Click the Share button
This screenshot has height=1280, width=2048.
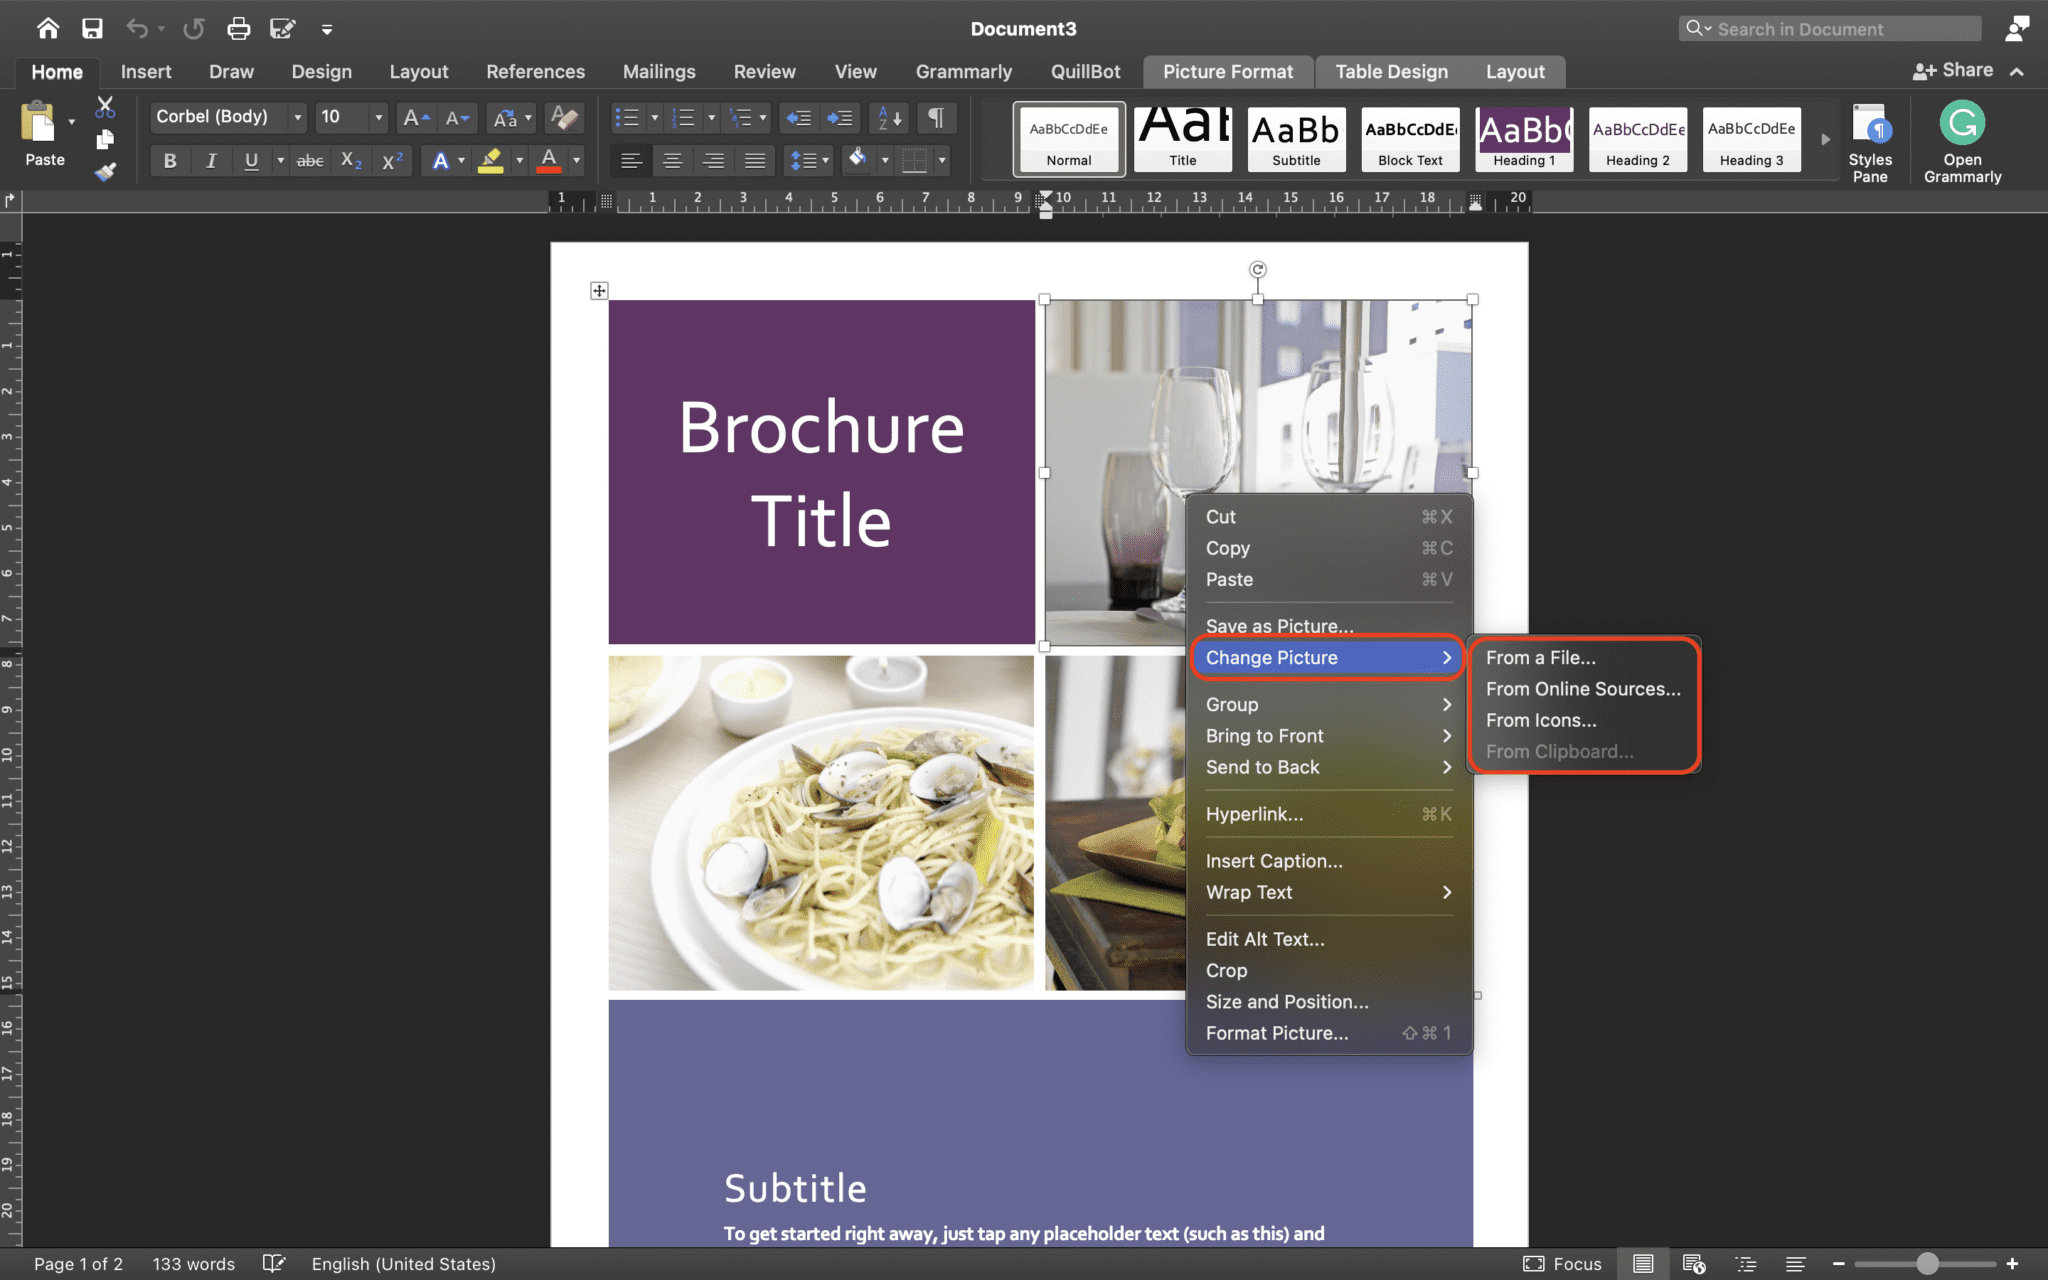pyautogui.click(x=1965, y=70)
